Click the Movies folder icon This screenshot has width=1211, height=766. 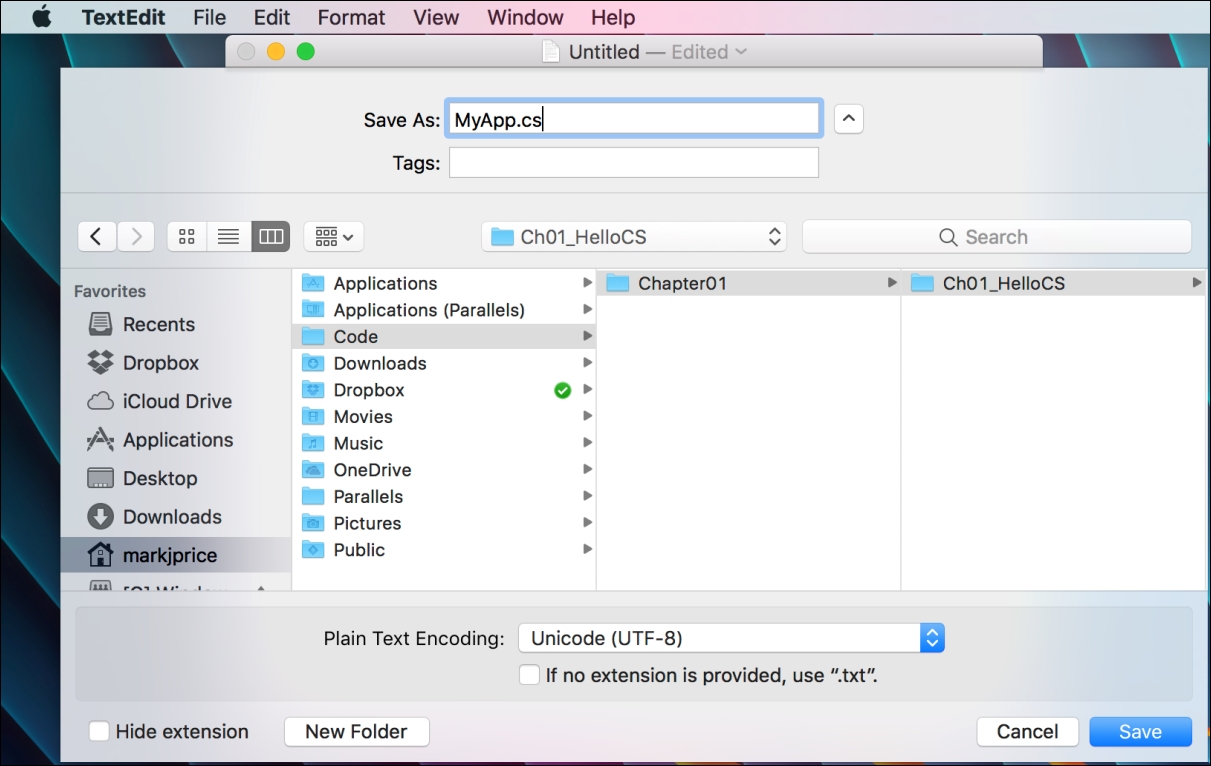click(314, 416)
